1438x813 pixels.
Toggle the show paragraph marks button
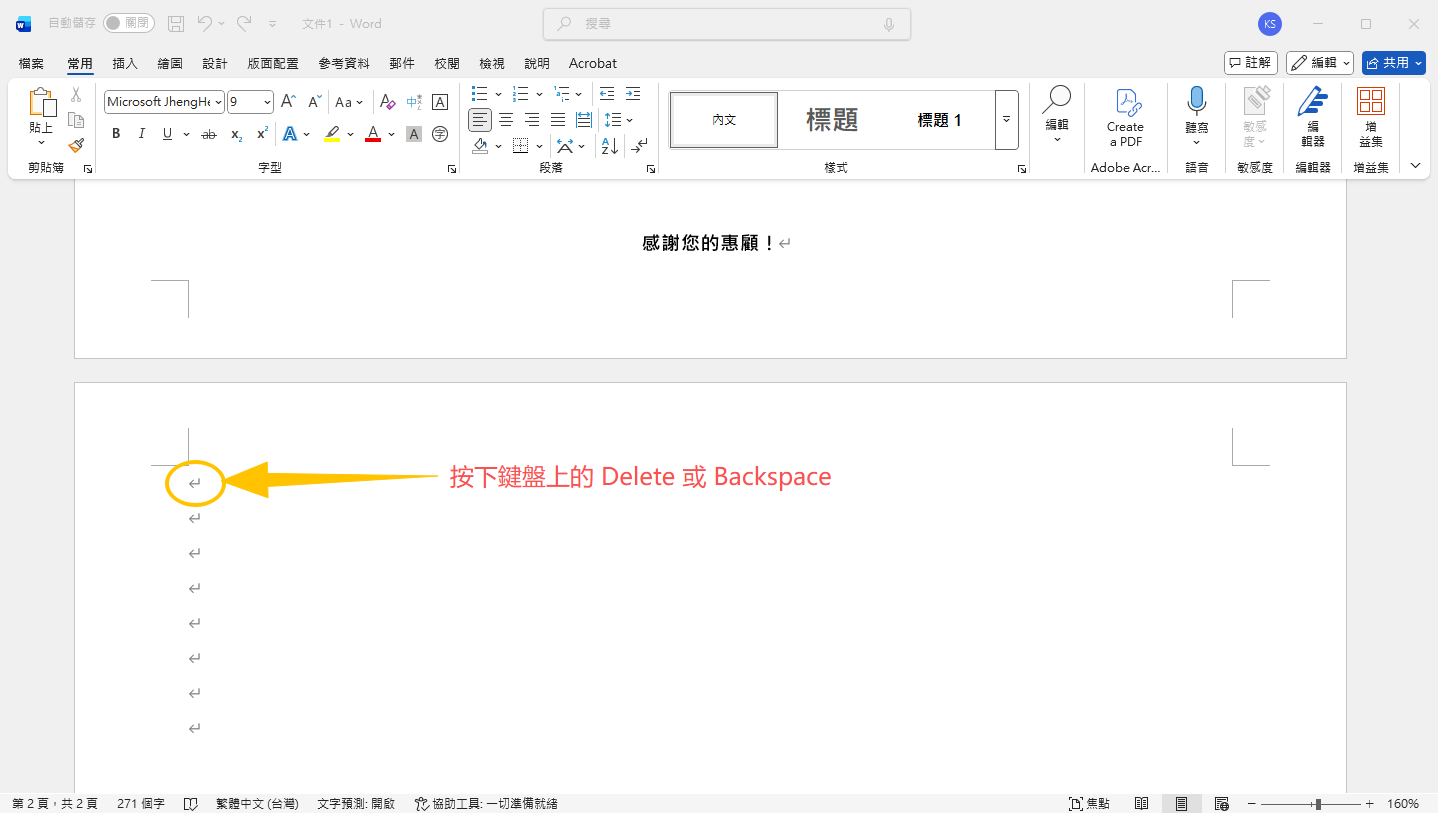[x=639, y=145]
